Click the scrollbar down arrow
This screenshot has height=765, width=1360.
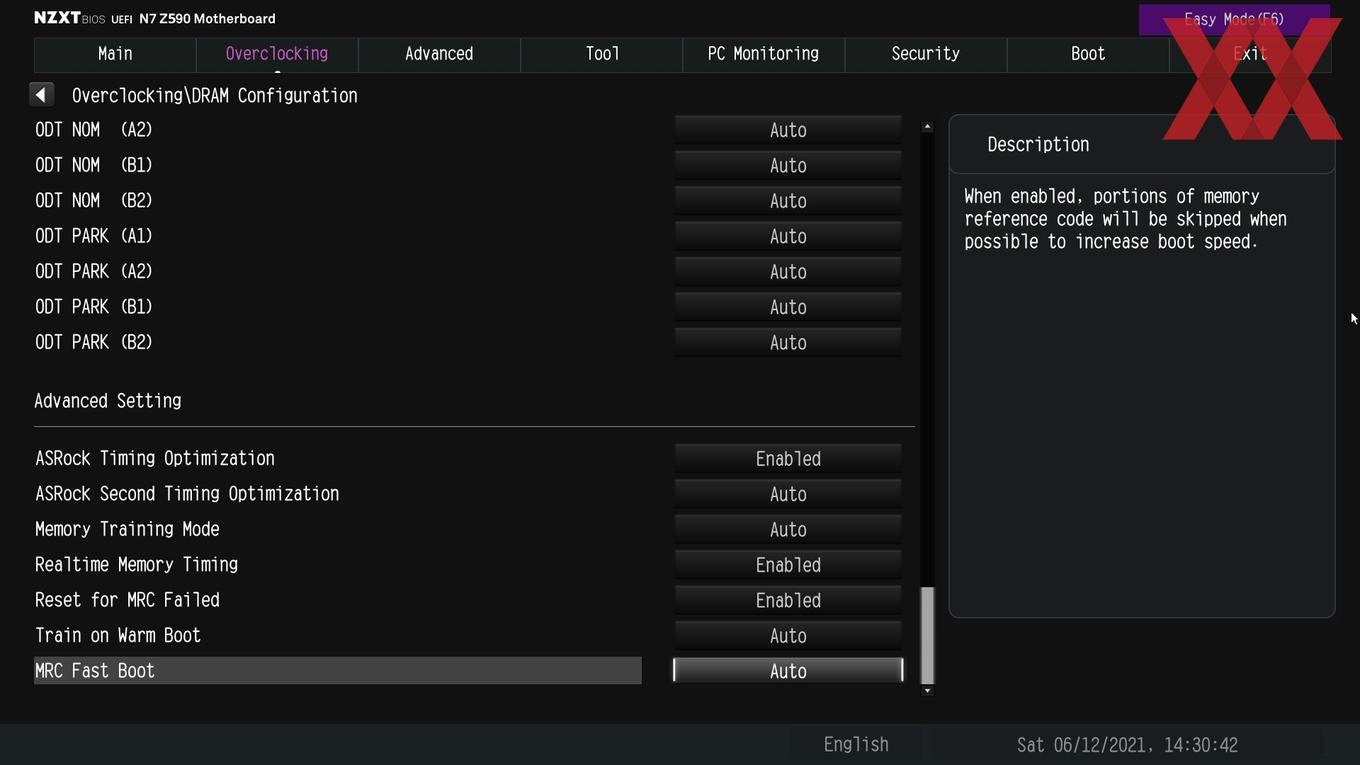click(x=927, y=690)
